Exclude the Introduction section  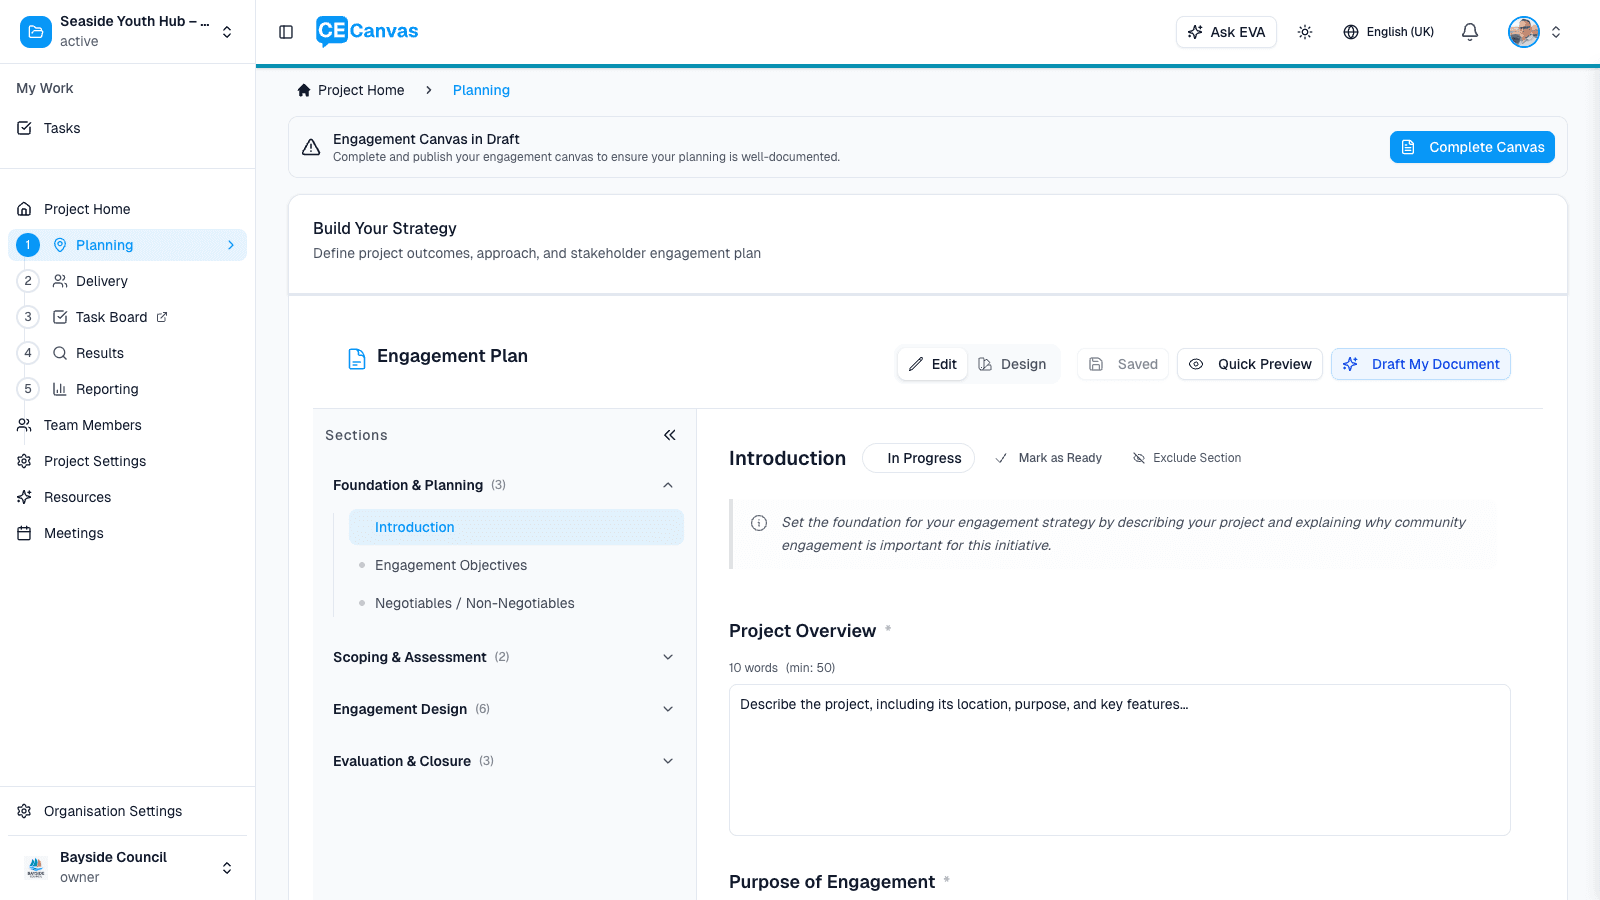[x=1186, y=457]
